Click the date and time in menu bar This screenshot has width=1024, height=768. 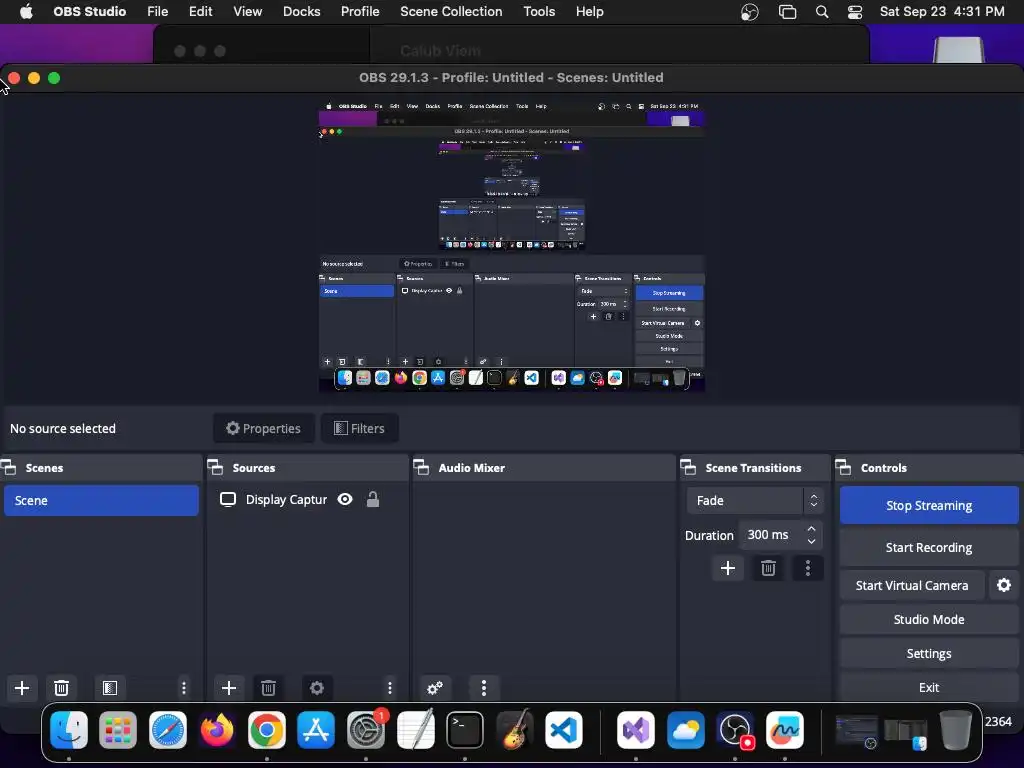click(x=942, y=12)
